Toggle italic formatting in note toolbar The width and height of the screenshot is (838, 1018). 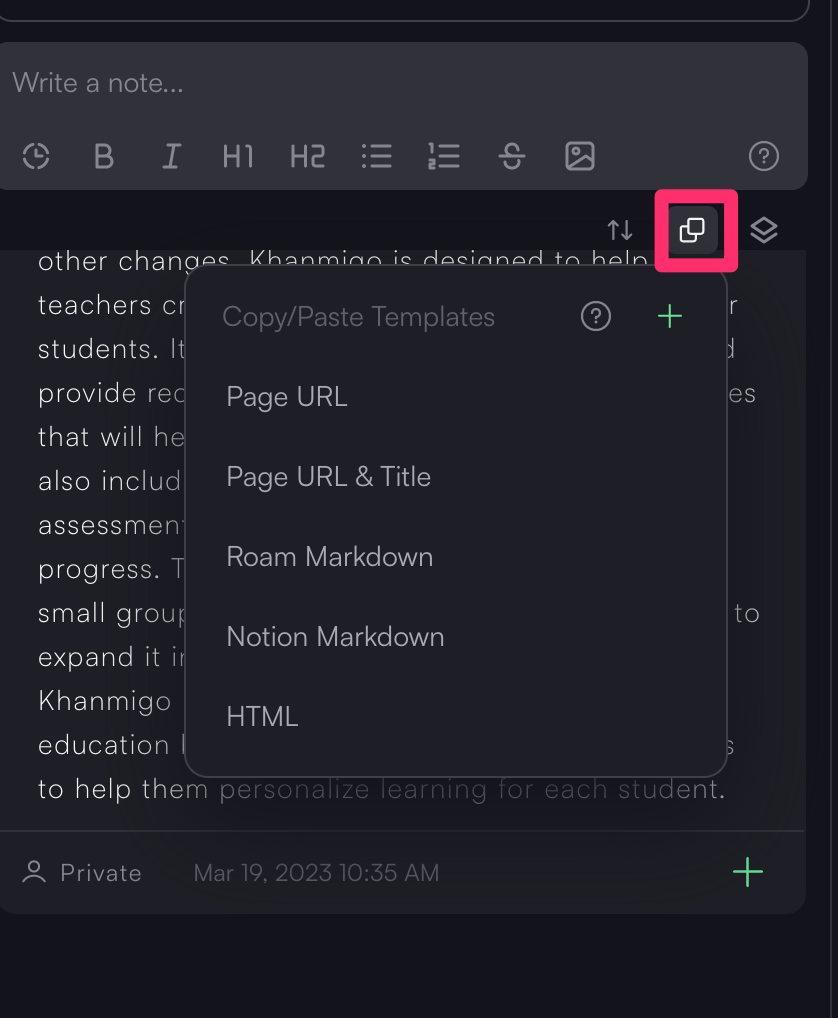coord(171,156)
